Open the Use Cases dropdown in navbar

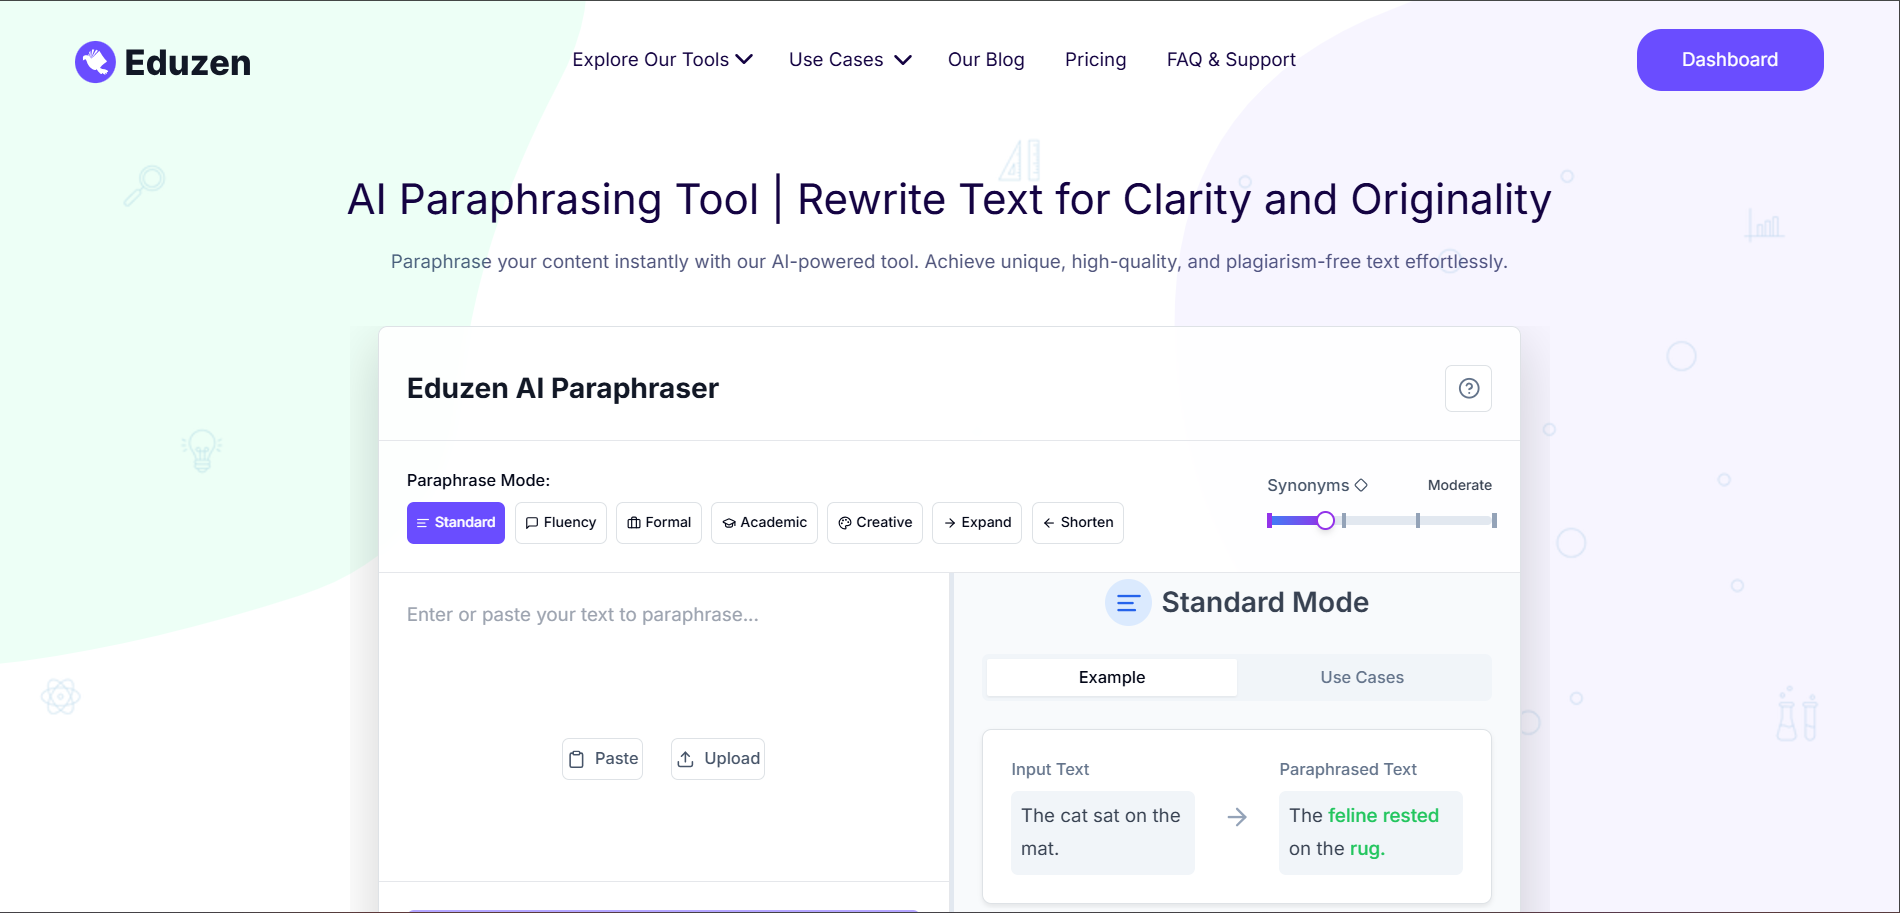tap(849, 60)
